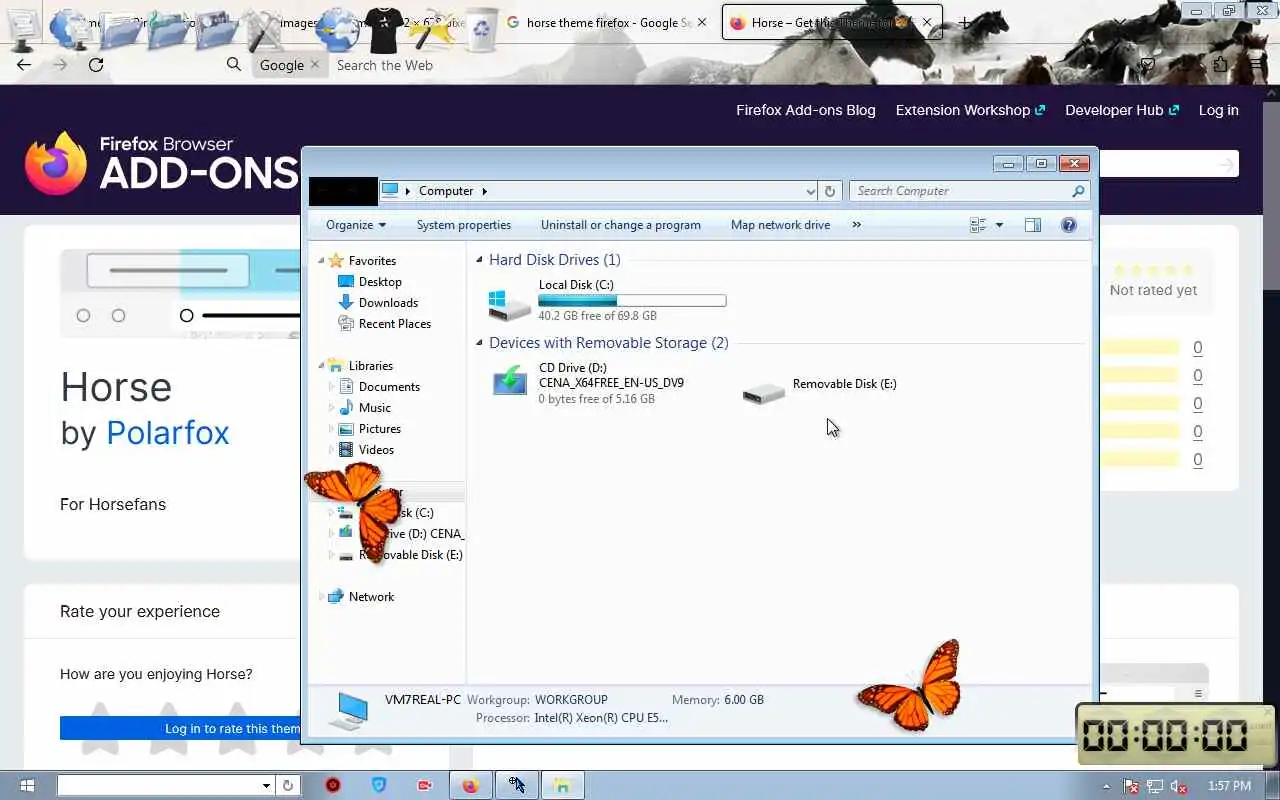
Task: Close the horse theme firefox Google tab
Action: point(702,22)
